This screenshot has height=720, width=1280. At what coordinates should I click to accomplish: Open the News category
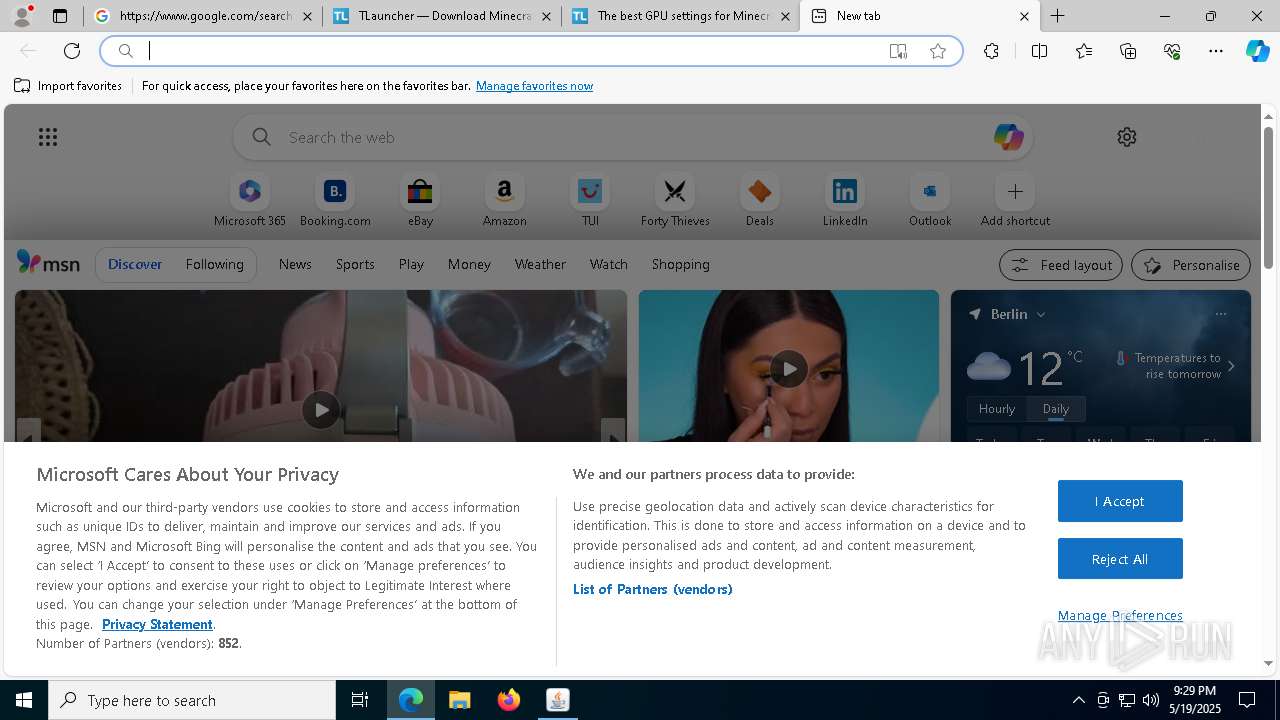click(x=295, y=264)
